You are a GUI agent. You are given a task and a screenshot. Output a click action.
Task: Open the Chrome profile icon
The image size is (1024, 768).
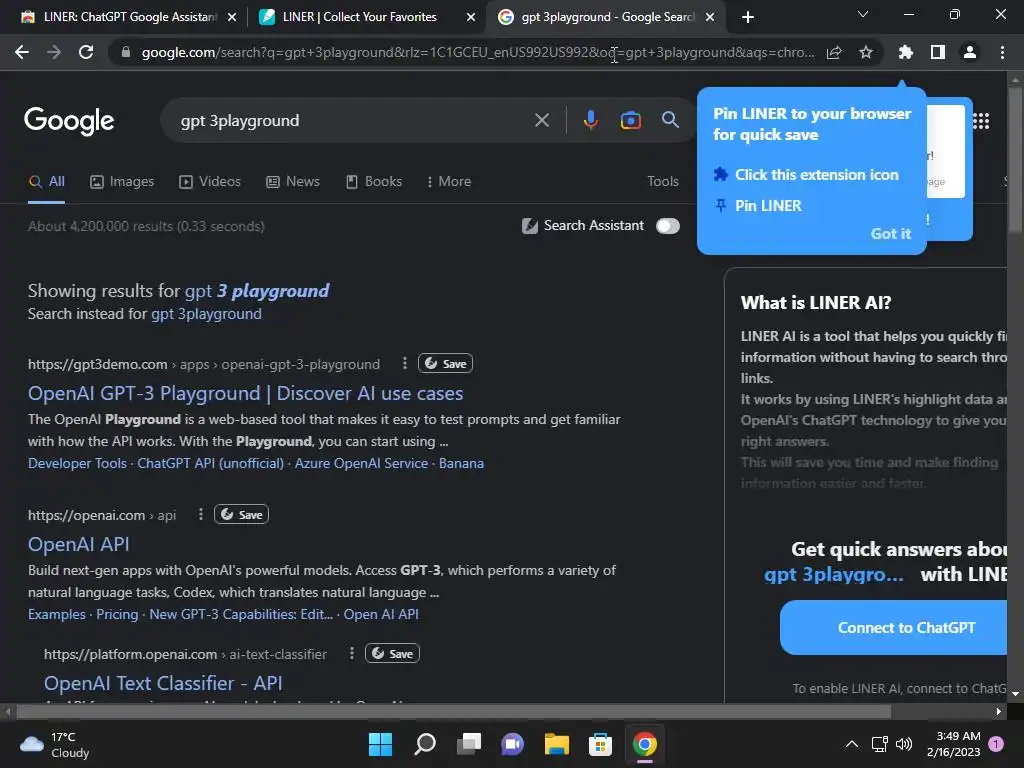coord(970,52)
